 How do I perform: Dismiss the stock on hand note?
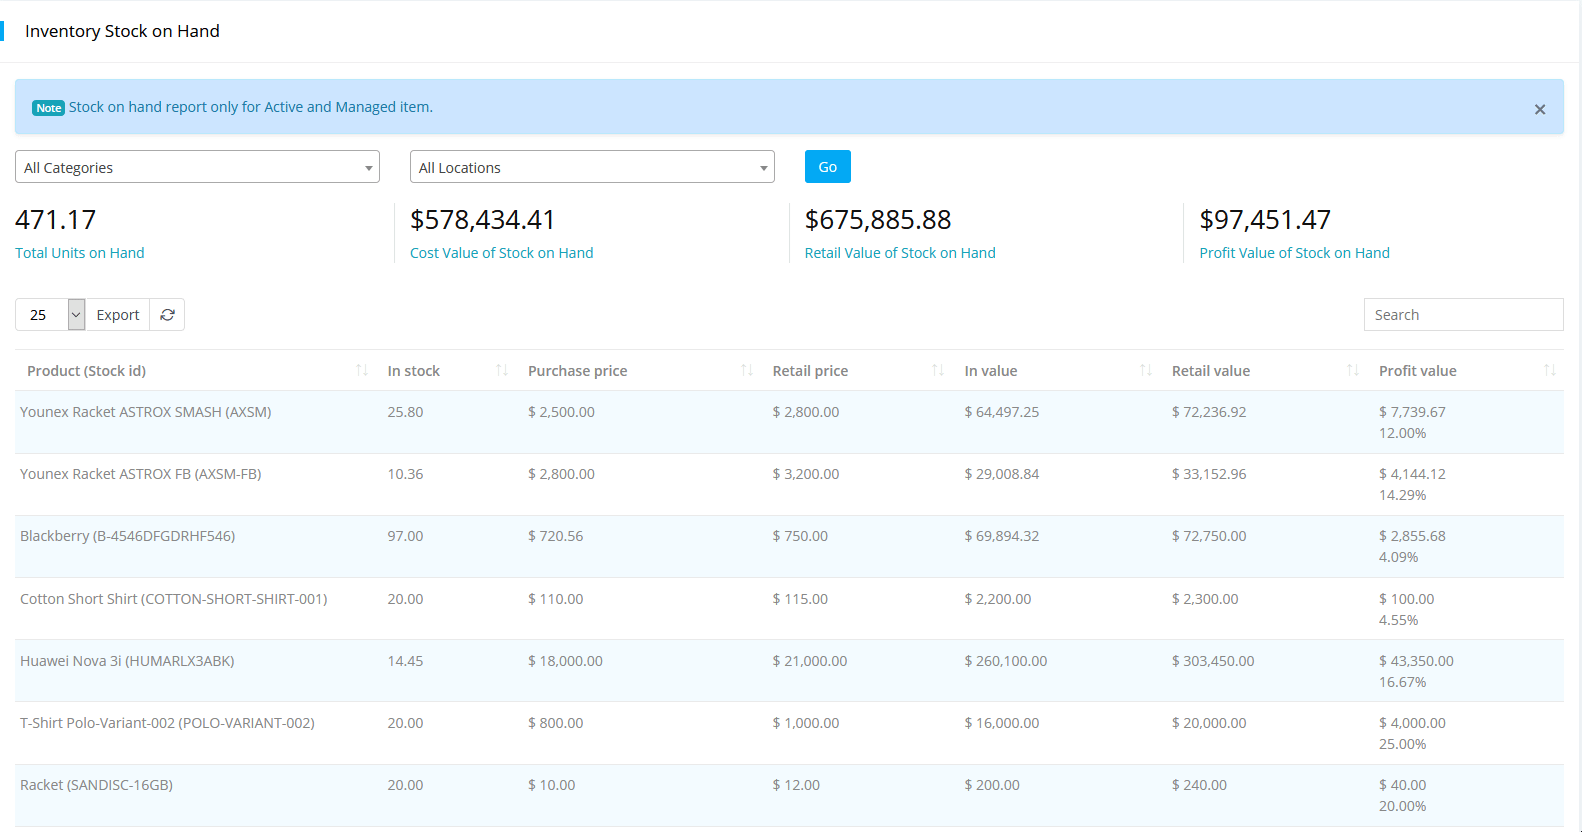1539,109
